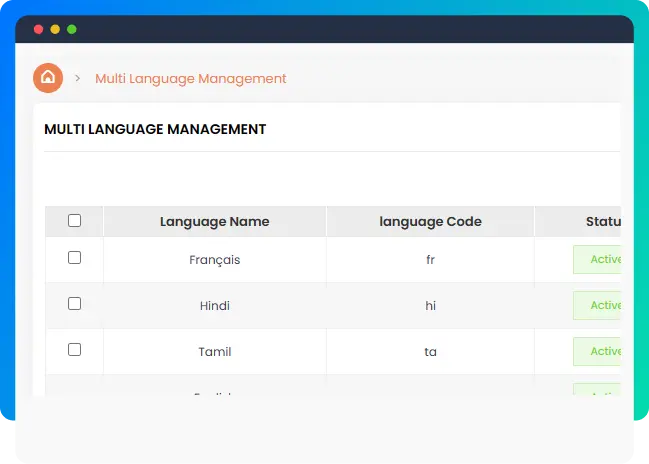
Task: Click the yellow minimize window dot
Action: [55, 29]
